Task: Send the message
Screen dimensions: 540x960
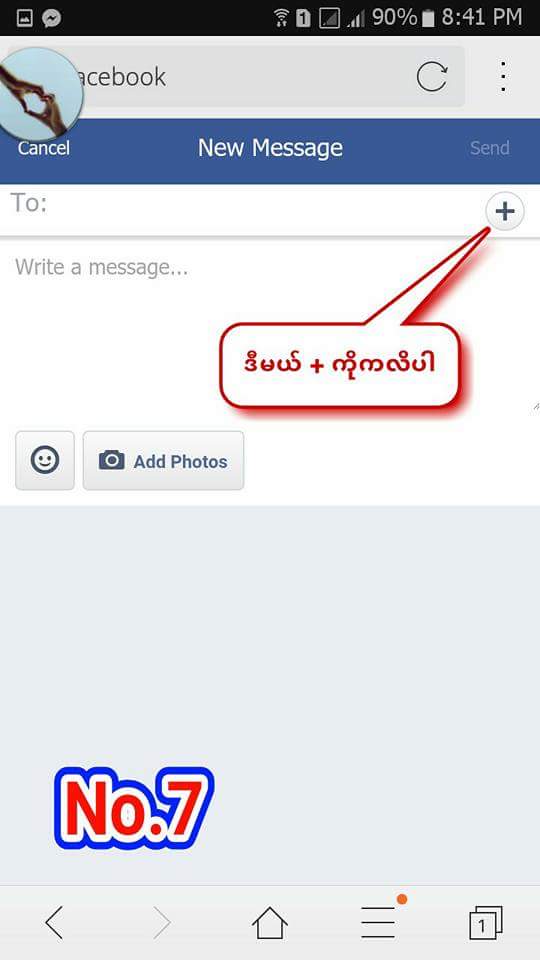Action: click(x=490, y=148)
